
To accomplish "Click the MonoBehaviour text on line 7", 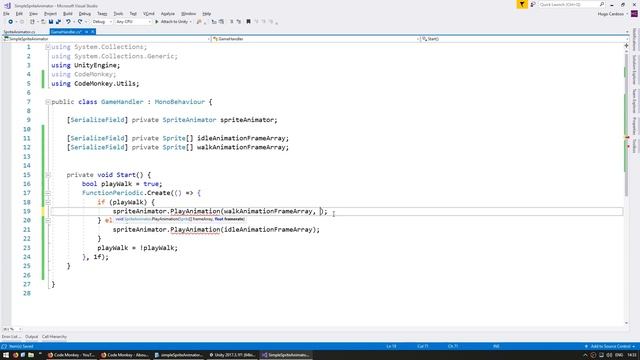I will point(180,102).
